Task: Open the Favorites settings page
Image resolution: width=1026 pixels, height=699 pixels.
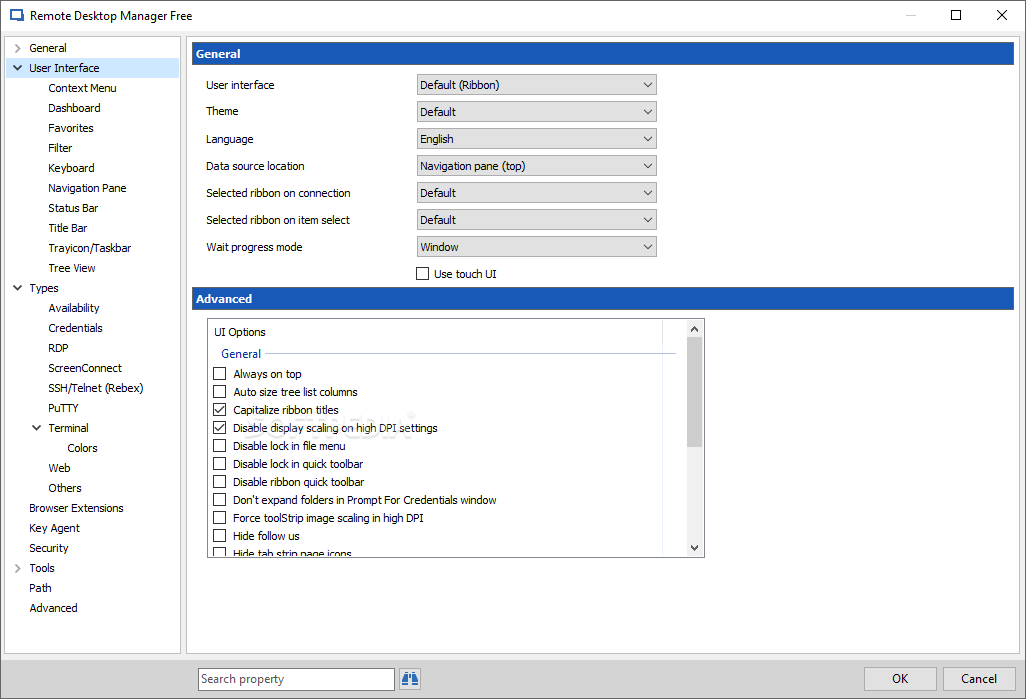Action: point(71,128)
